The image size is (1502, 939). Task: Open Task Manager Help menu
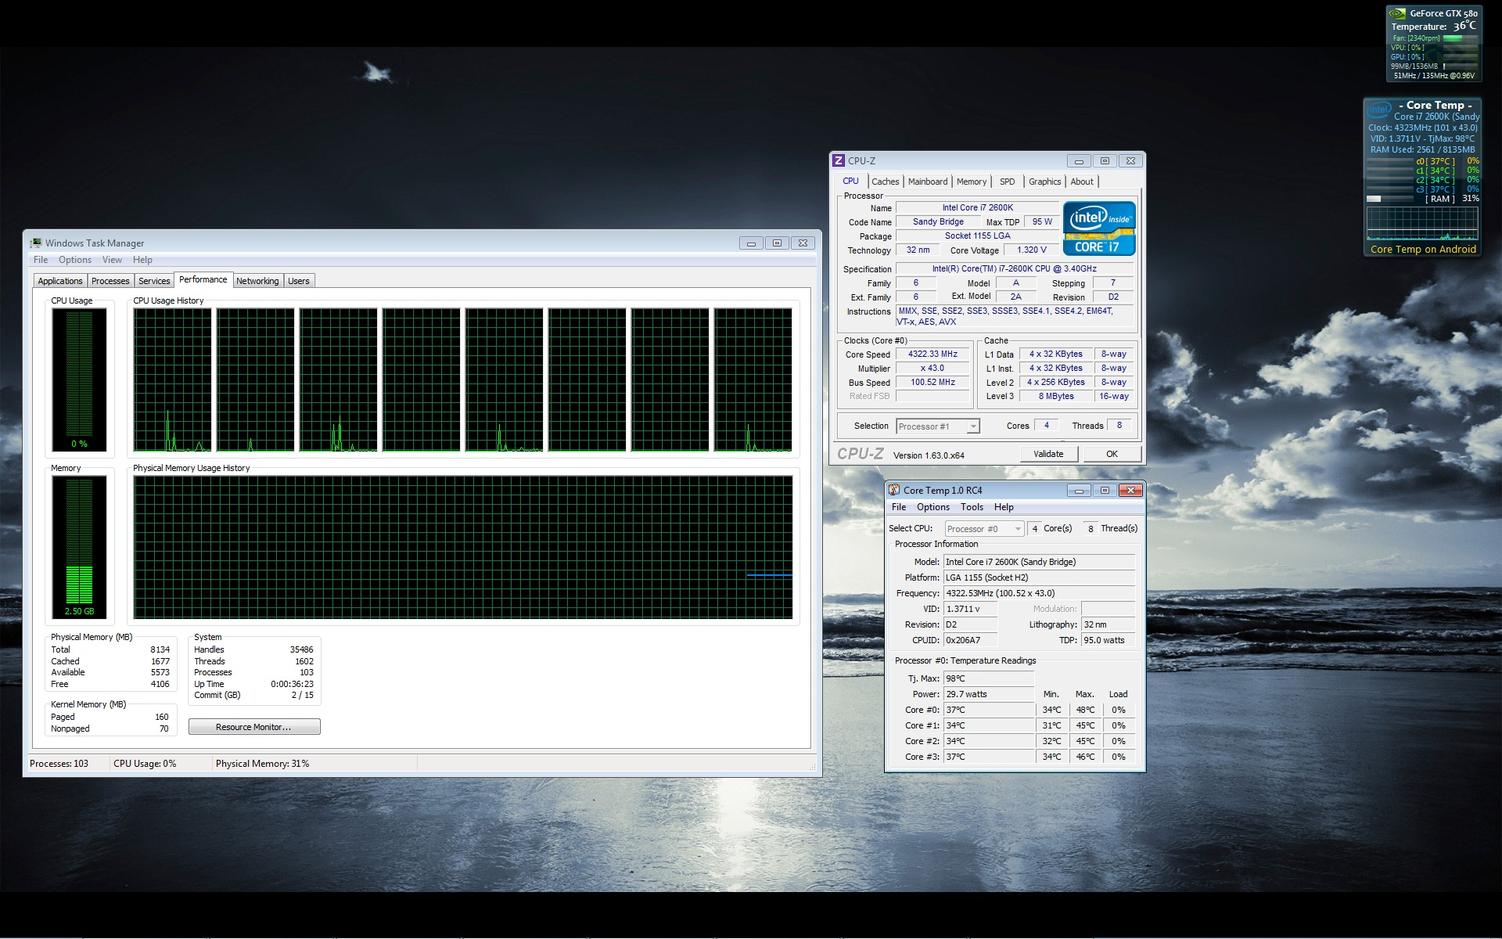(143, 260)
